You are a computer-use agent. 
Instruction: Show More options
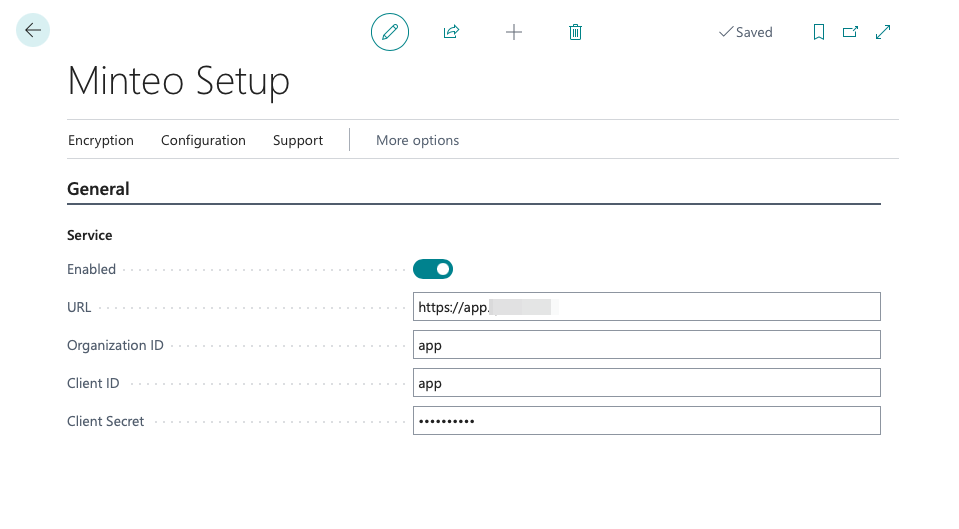click(x=417, y=140)
